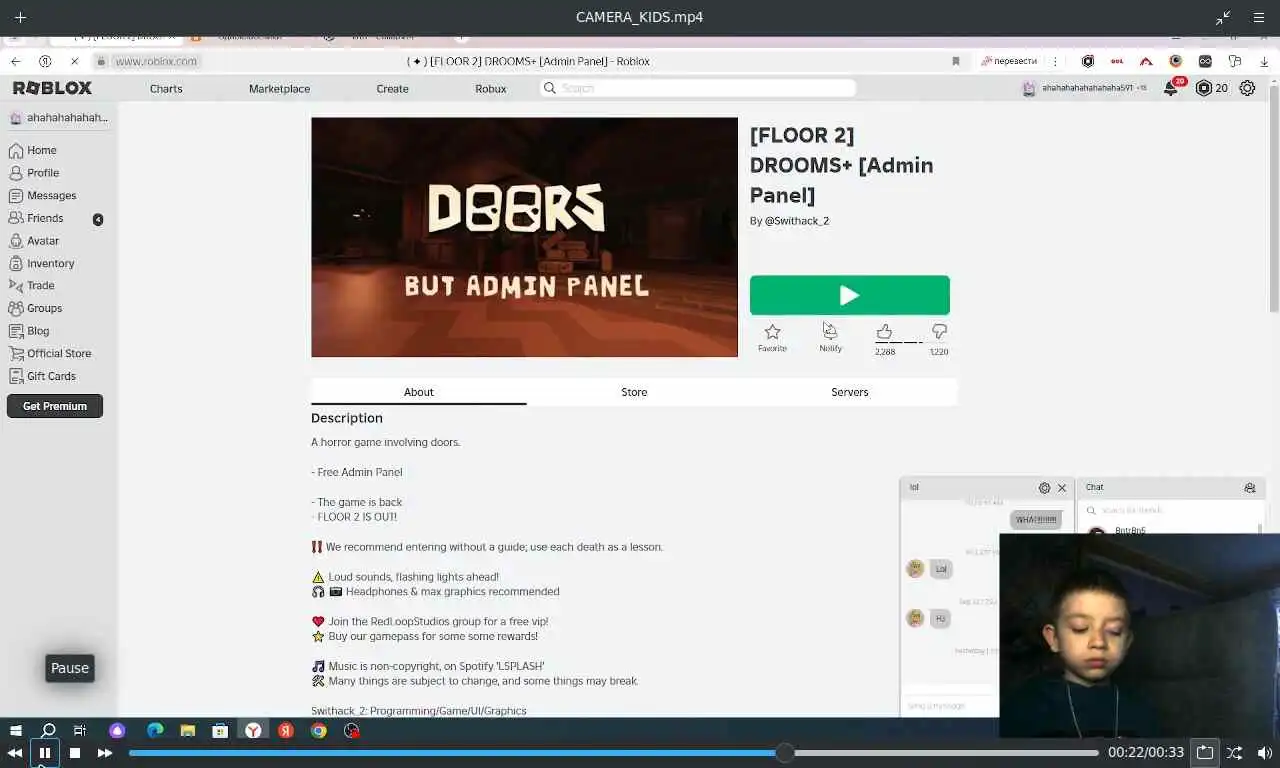The width and height of the screenshot is (1280, 768).
Task: Open the Robux nav item
Action: [x=490, y=88]
